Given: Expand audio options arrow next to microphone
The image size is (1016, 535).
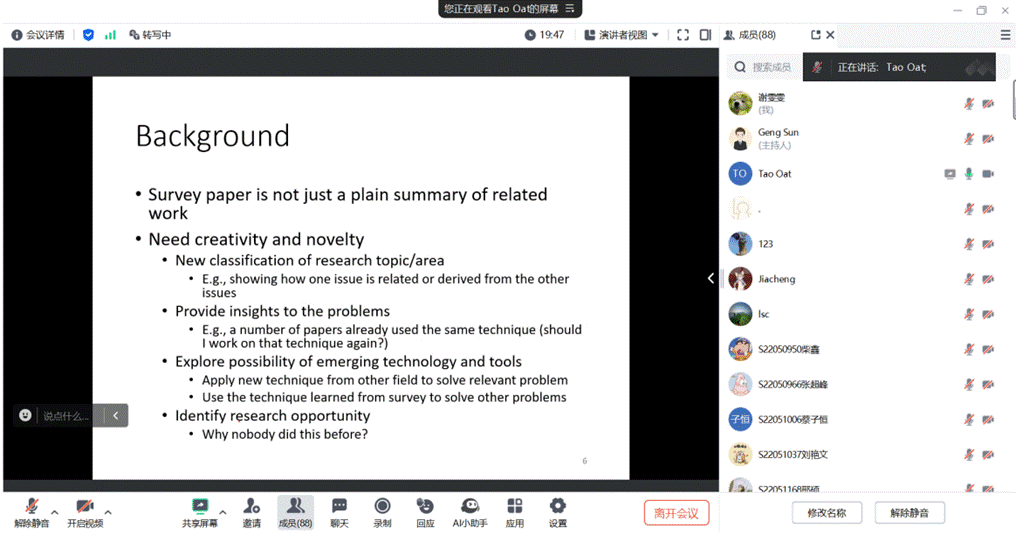Looking at the screenshot, I should 55,513.
